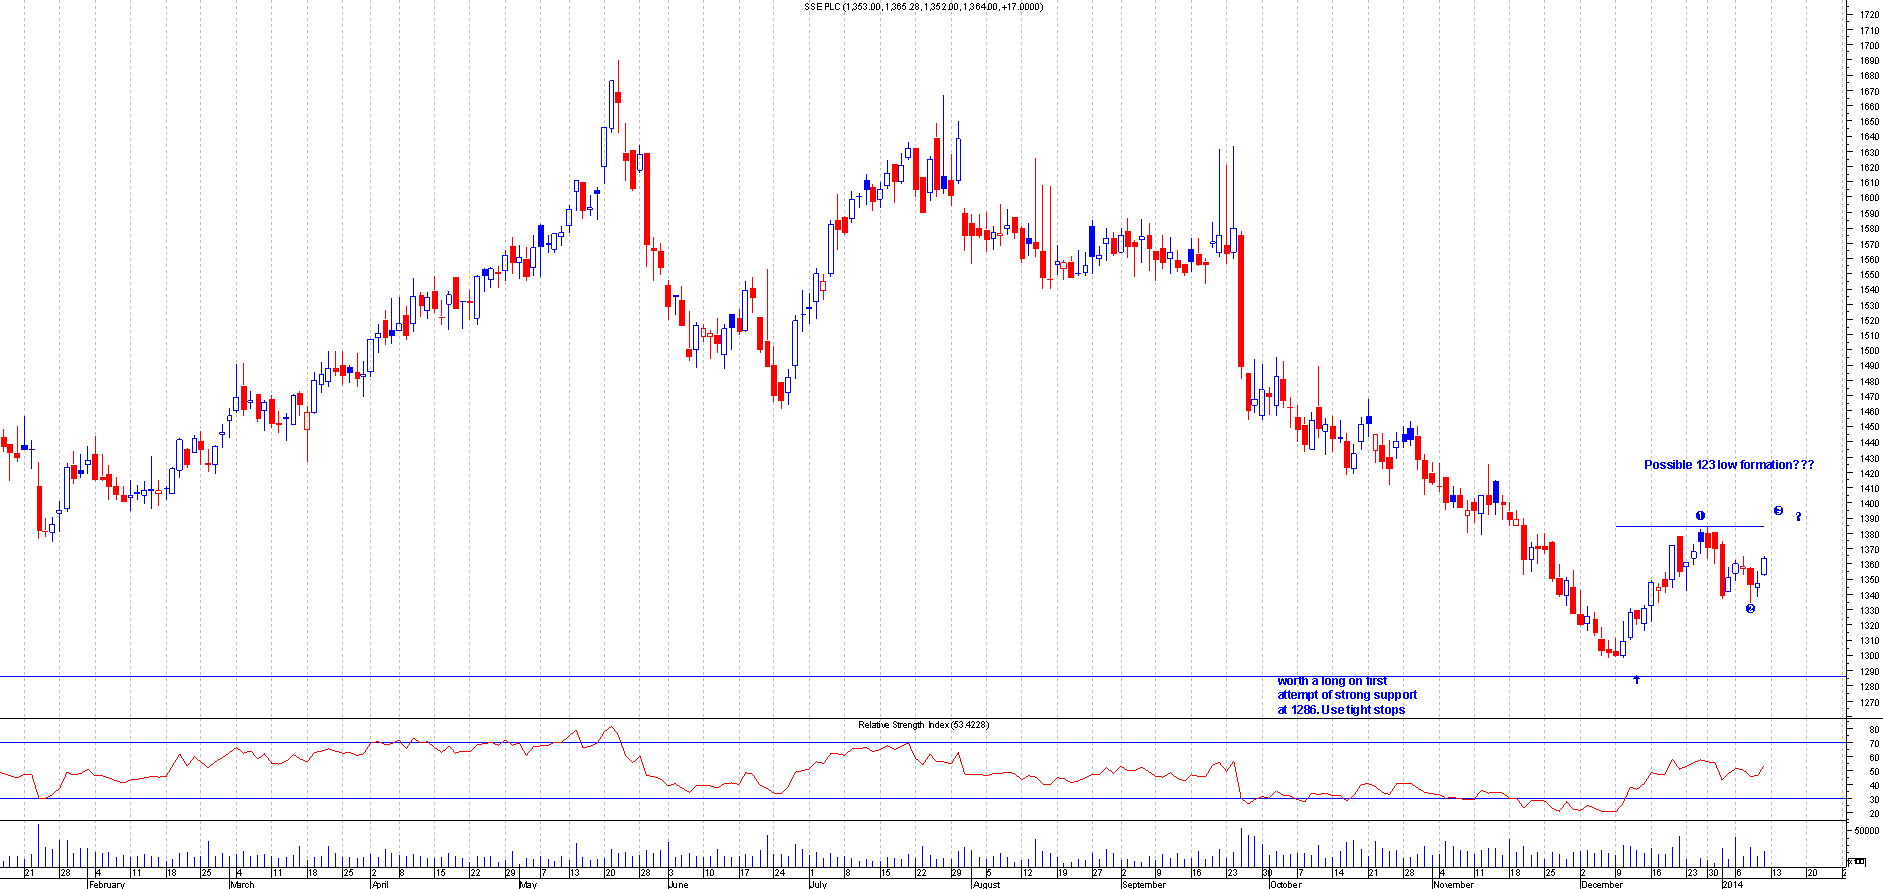This screenshot has height=889, width=1883.
Task: Click the blue question mark annotation
Action: [1798, 517]
